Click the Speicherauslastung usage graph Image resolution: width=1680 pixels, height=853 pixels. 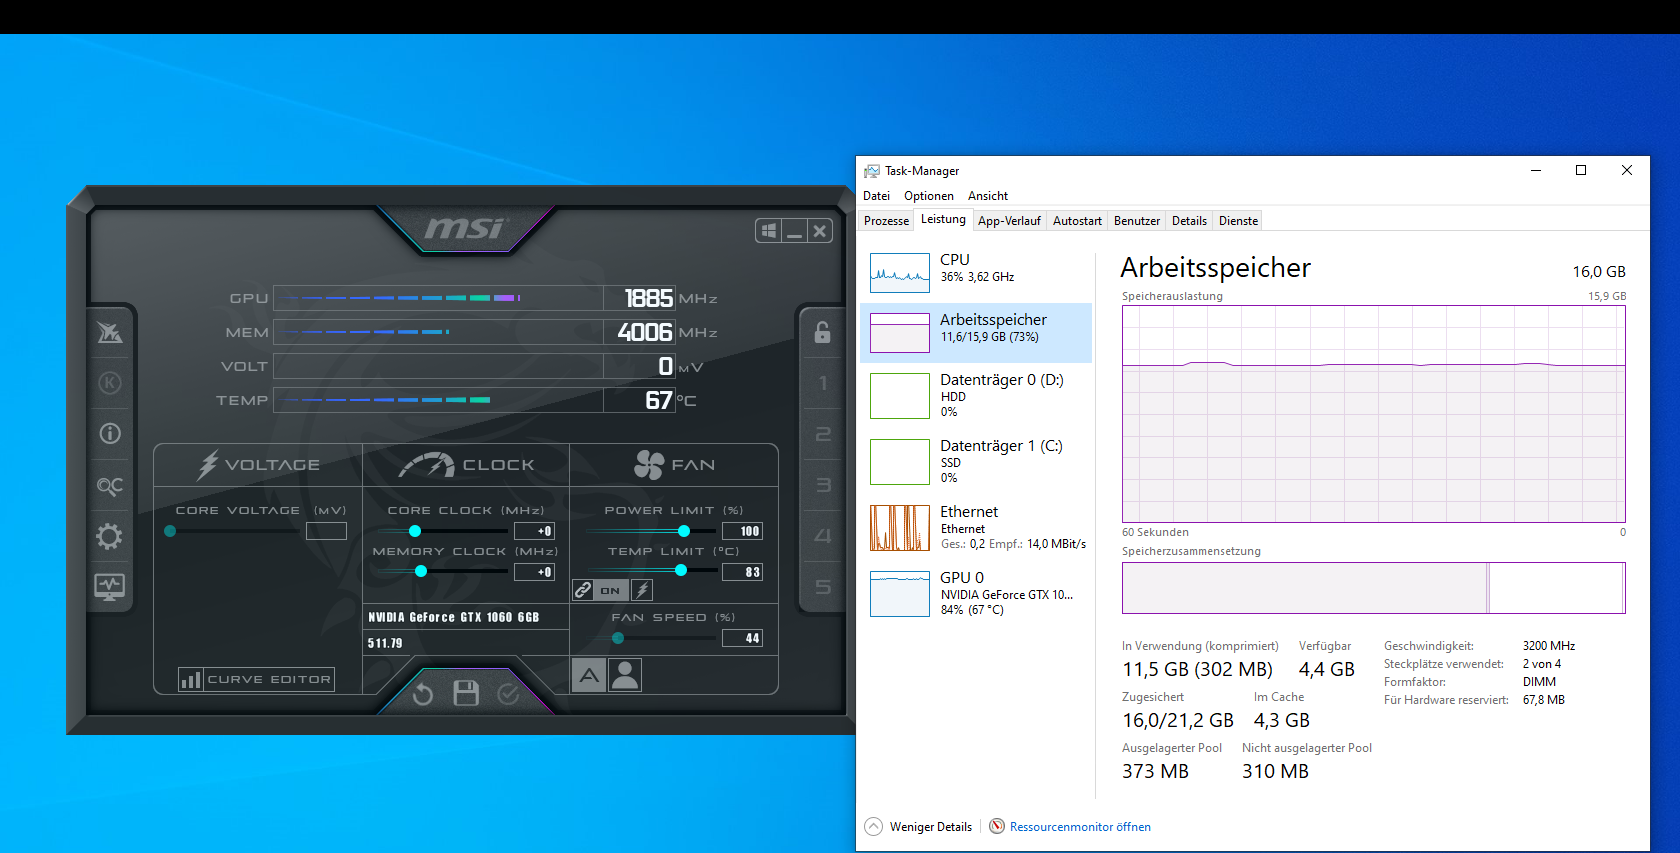coord(1374,414)
